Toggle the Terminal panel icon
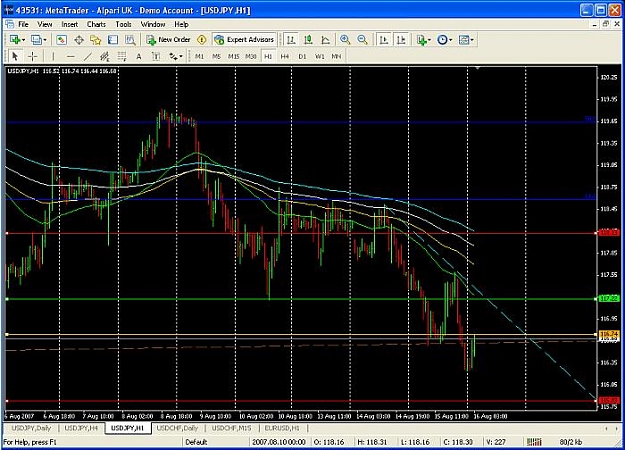 click(x=113, y=40)
